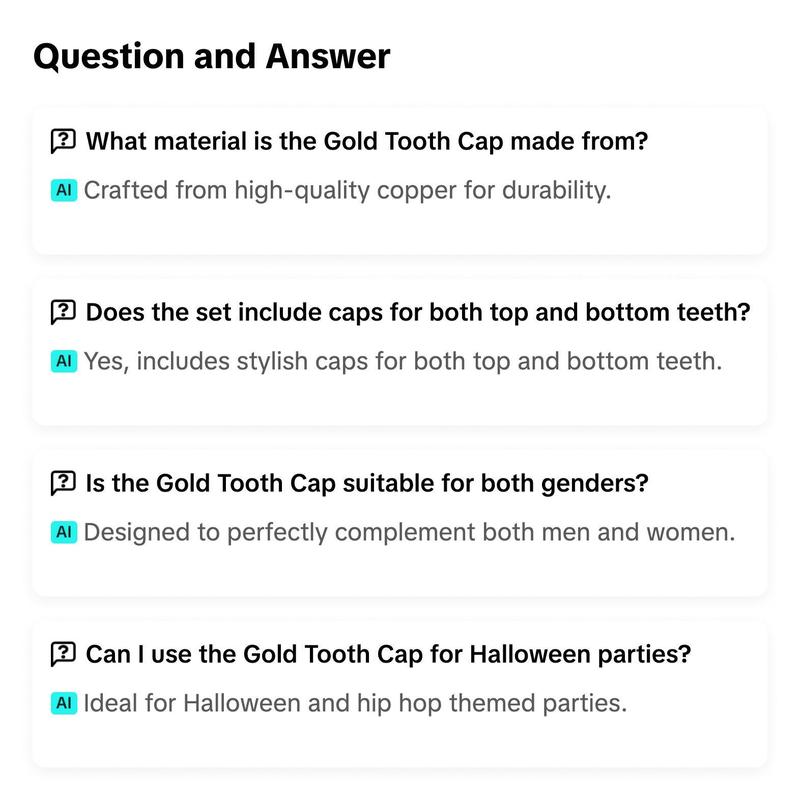
Task: Click the AI badge next to copper answer
Action: [x=64, y=190]
